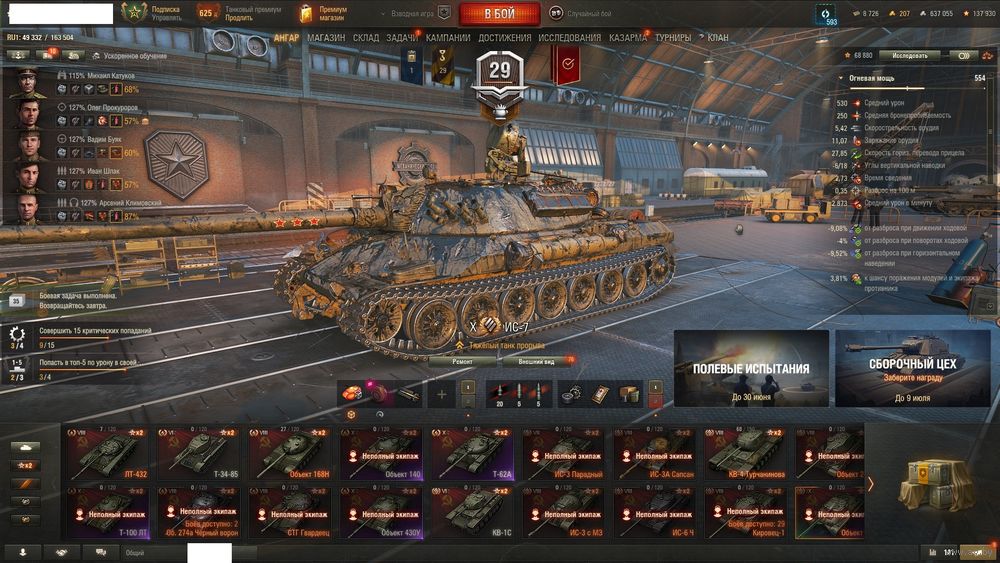
Task: Toggle Ускоренное обучение crew training
Action: tap(129, 55)
